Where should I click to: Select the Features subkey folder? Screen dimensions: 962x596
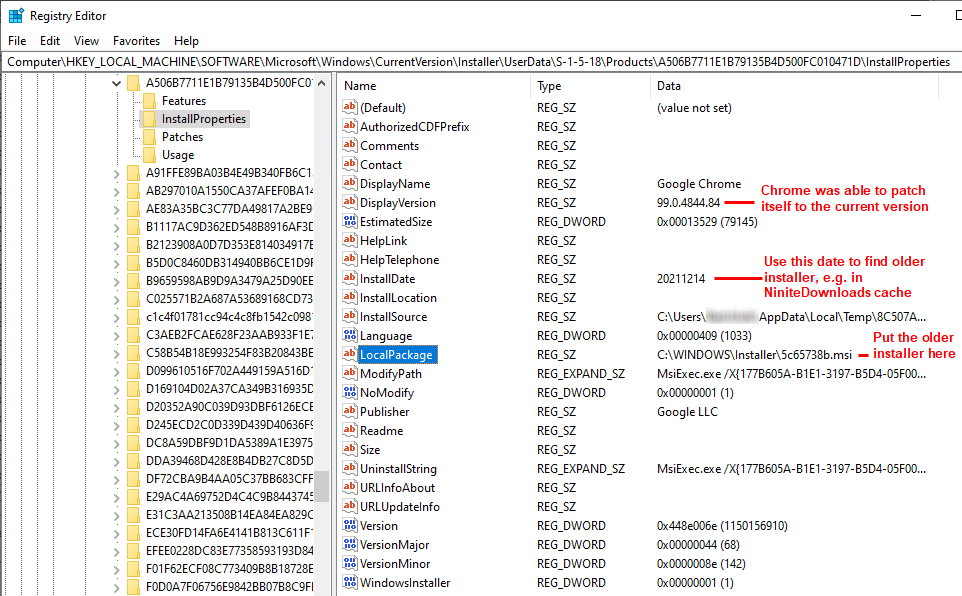pos(183,101)
